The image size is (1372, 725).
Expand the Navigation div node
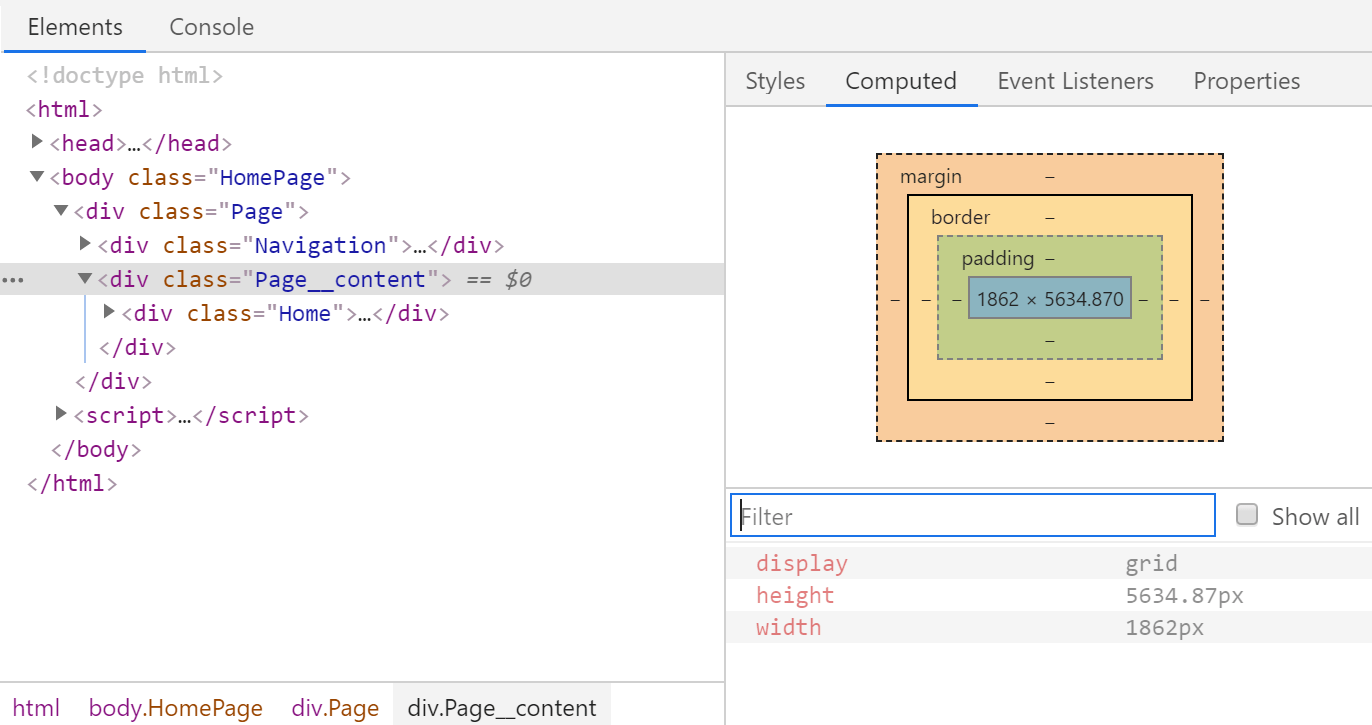[x=86, y=244]
